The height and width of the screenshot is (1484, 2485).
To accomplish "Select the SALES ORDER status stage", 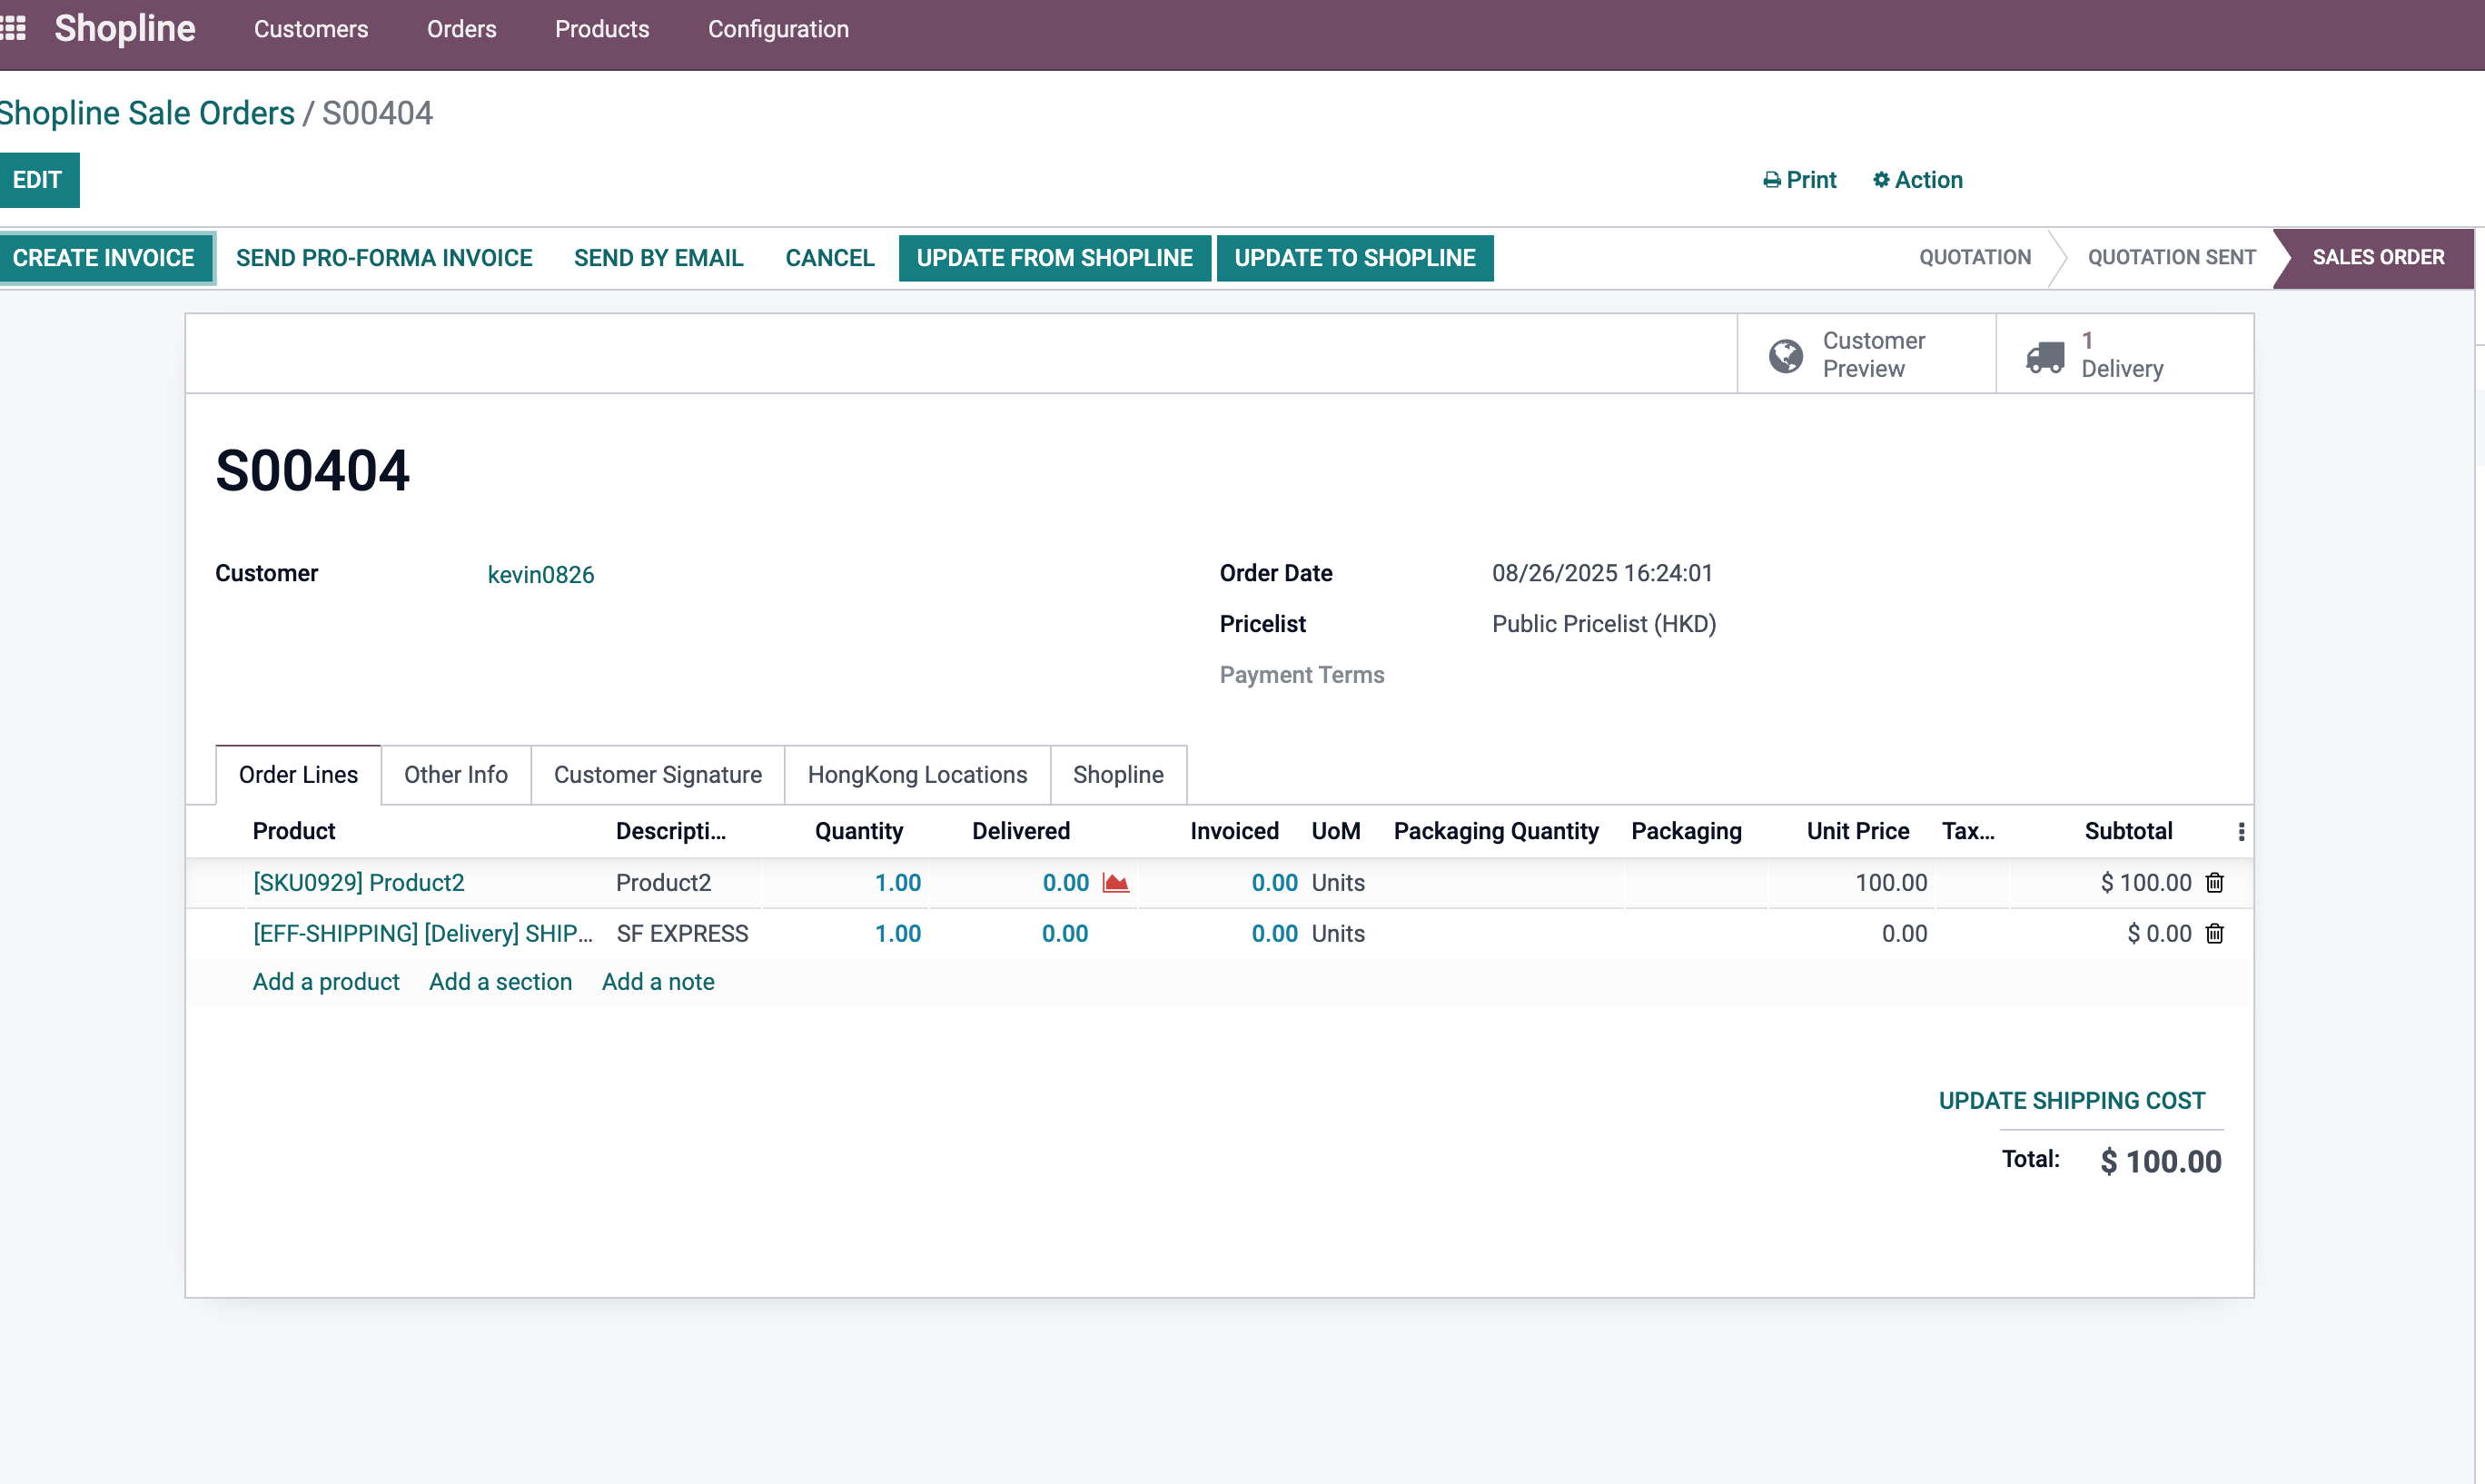I will pyautogui.click(x=2377, y=257).
